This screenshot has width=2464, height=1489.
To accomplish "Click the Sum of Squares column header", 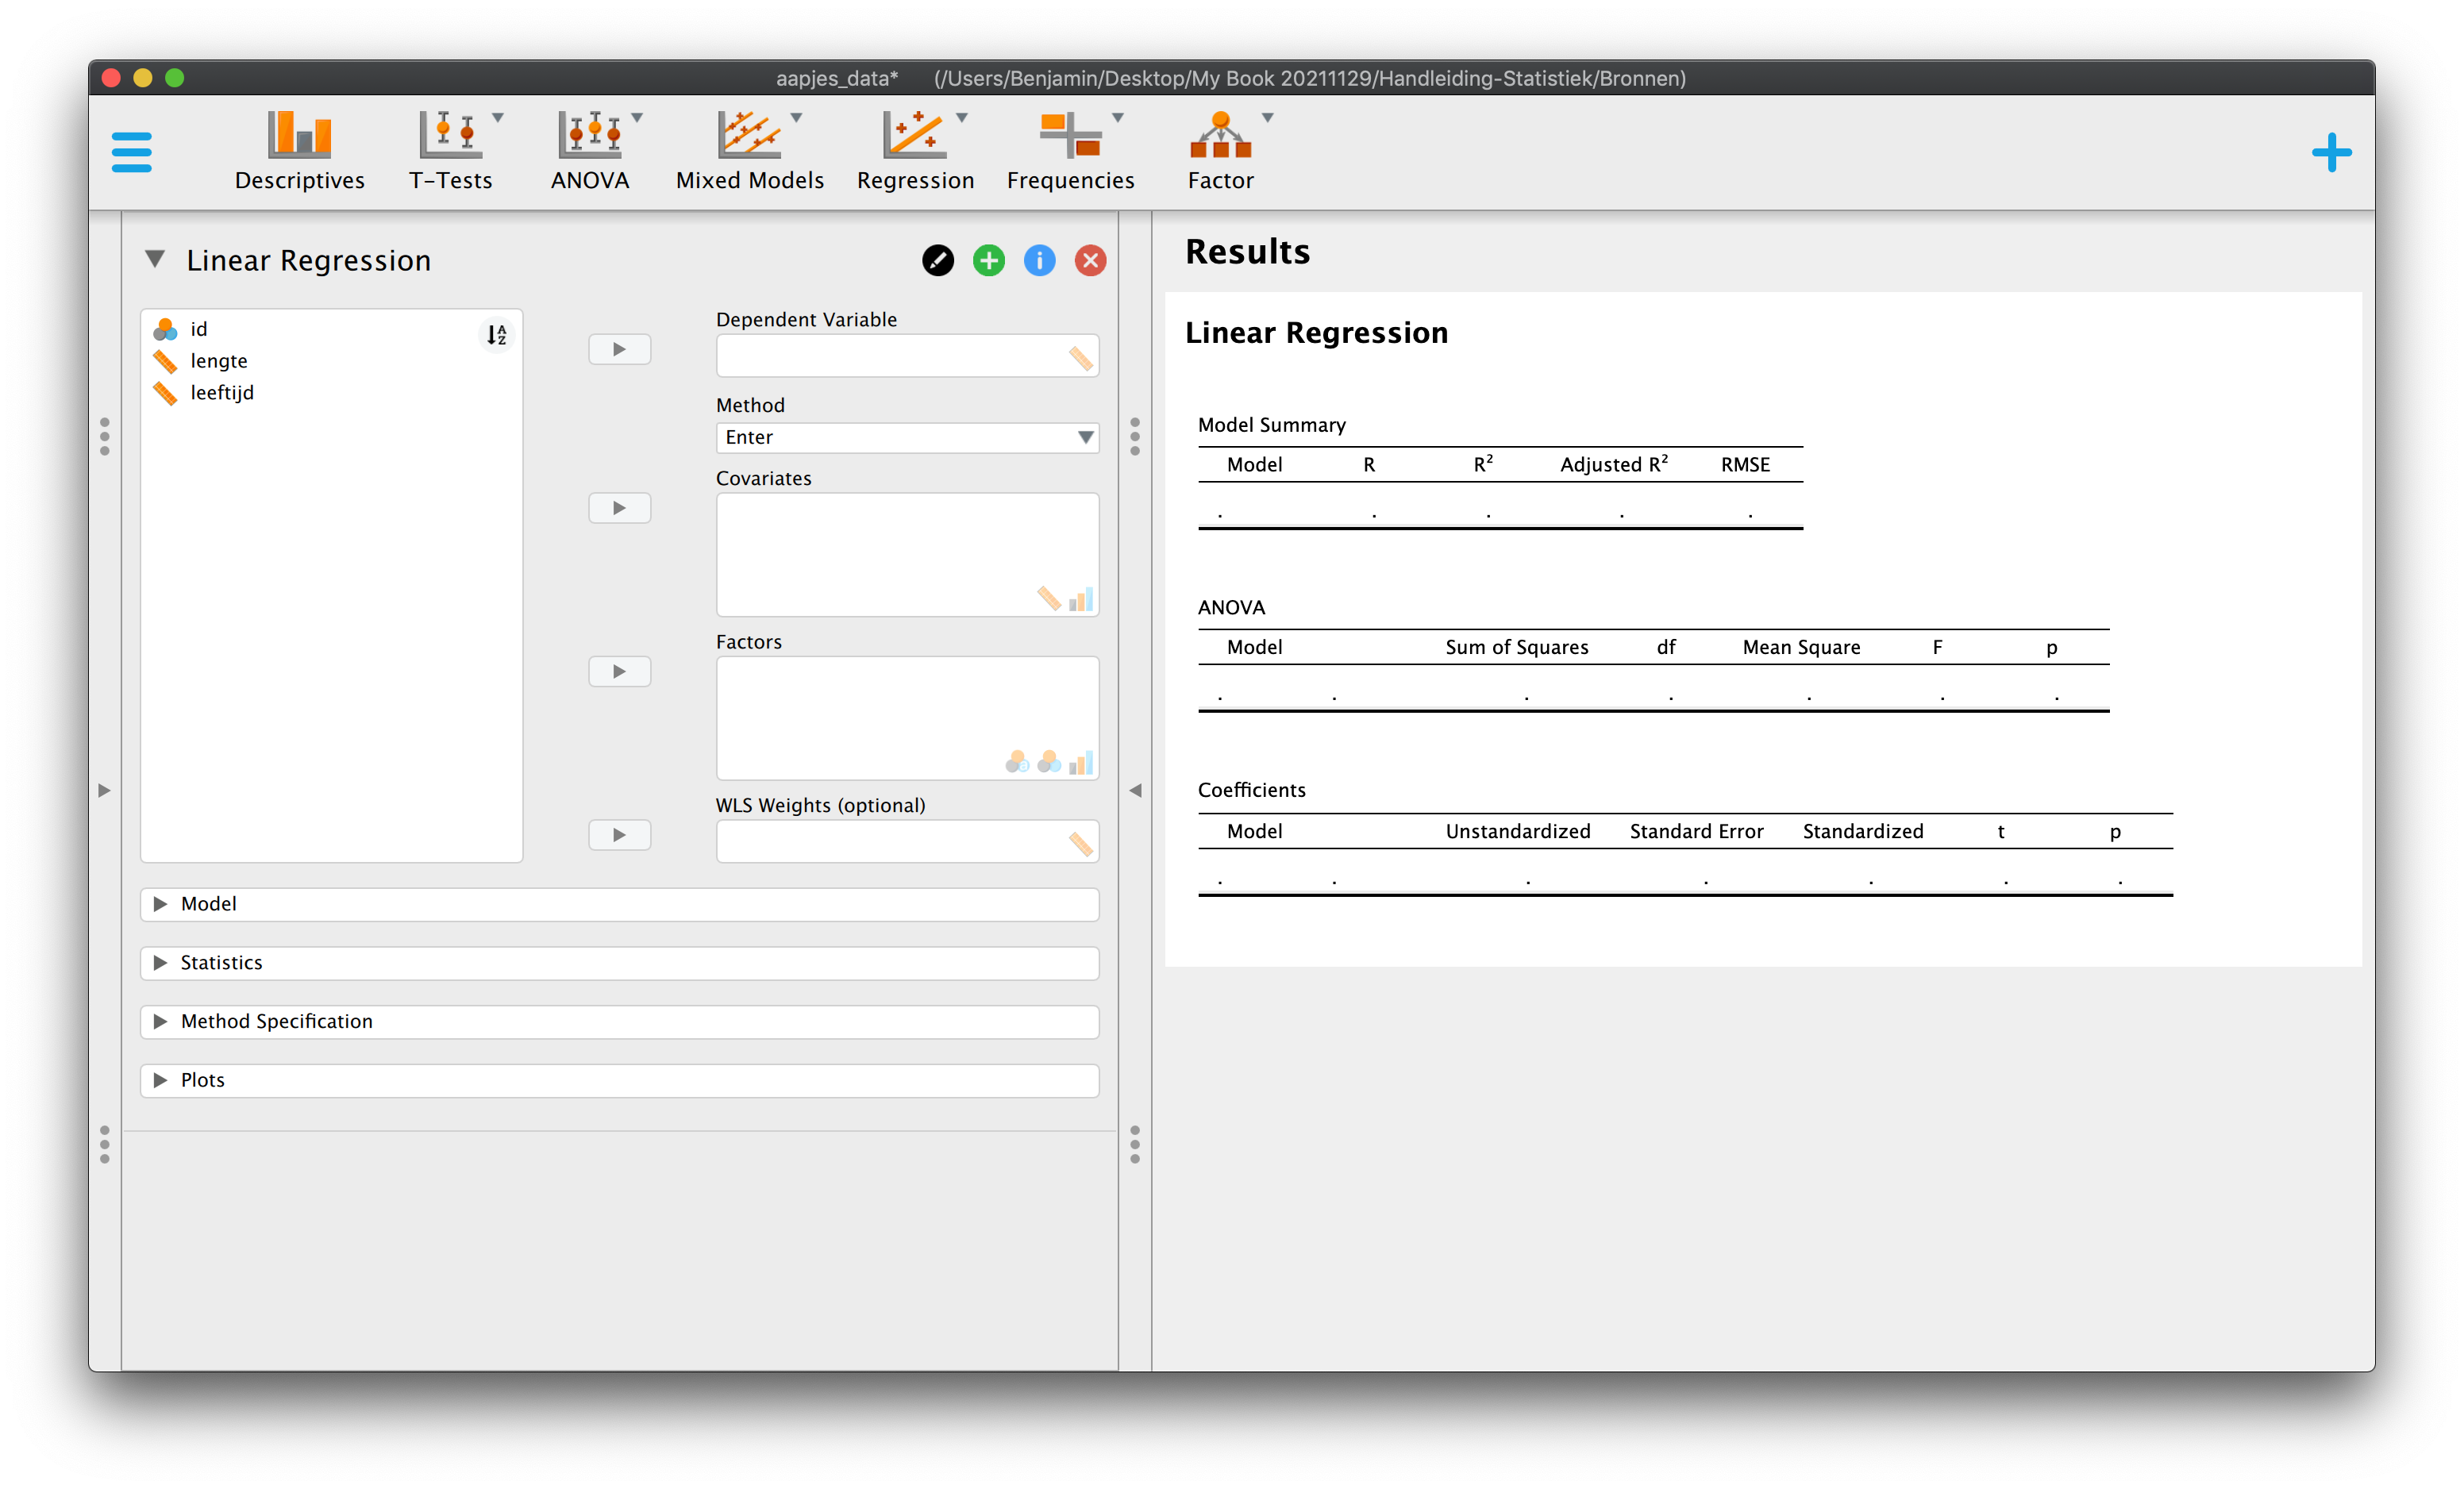I will pos(1517,647).
